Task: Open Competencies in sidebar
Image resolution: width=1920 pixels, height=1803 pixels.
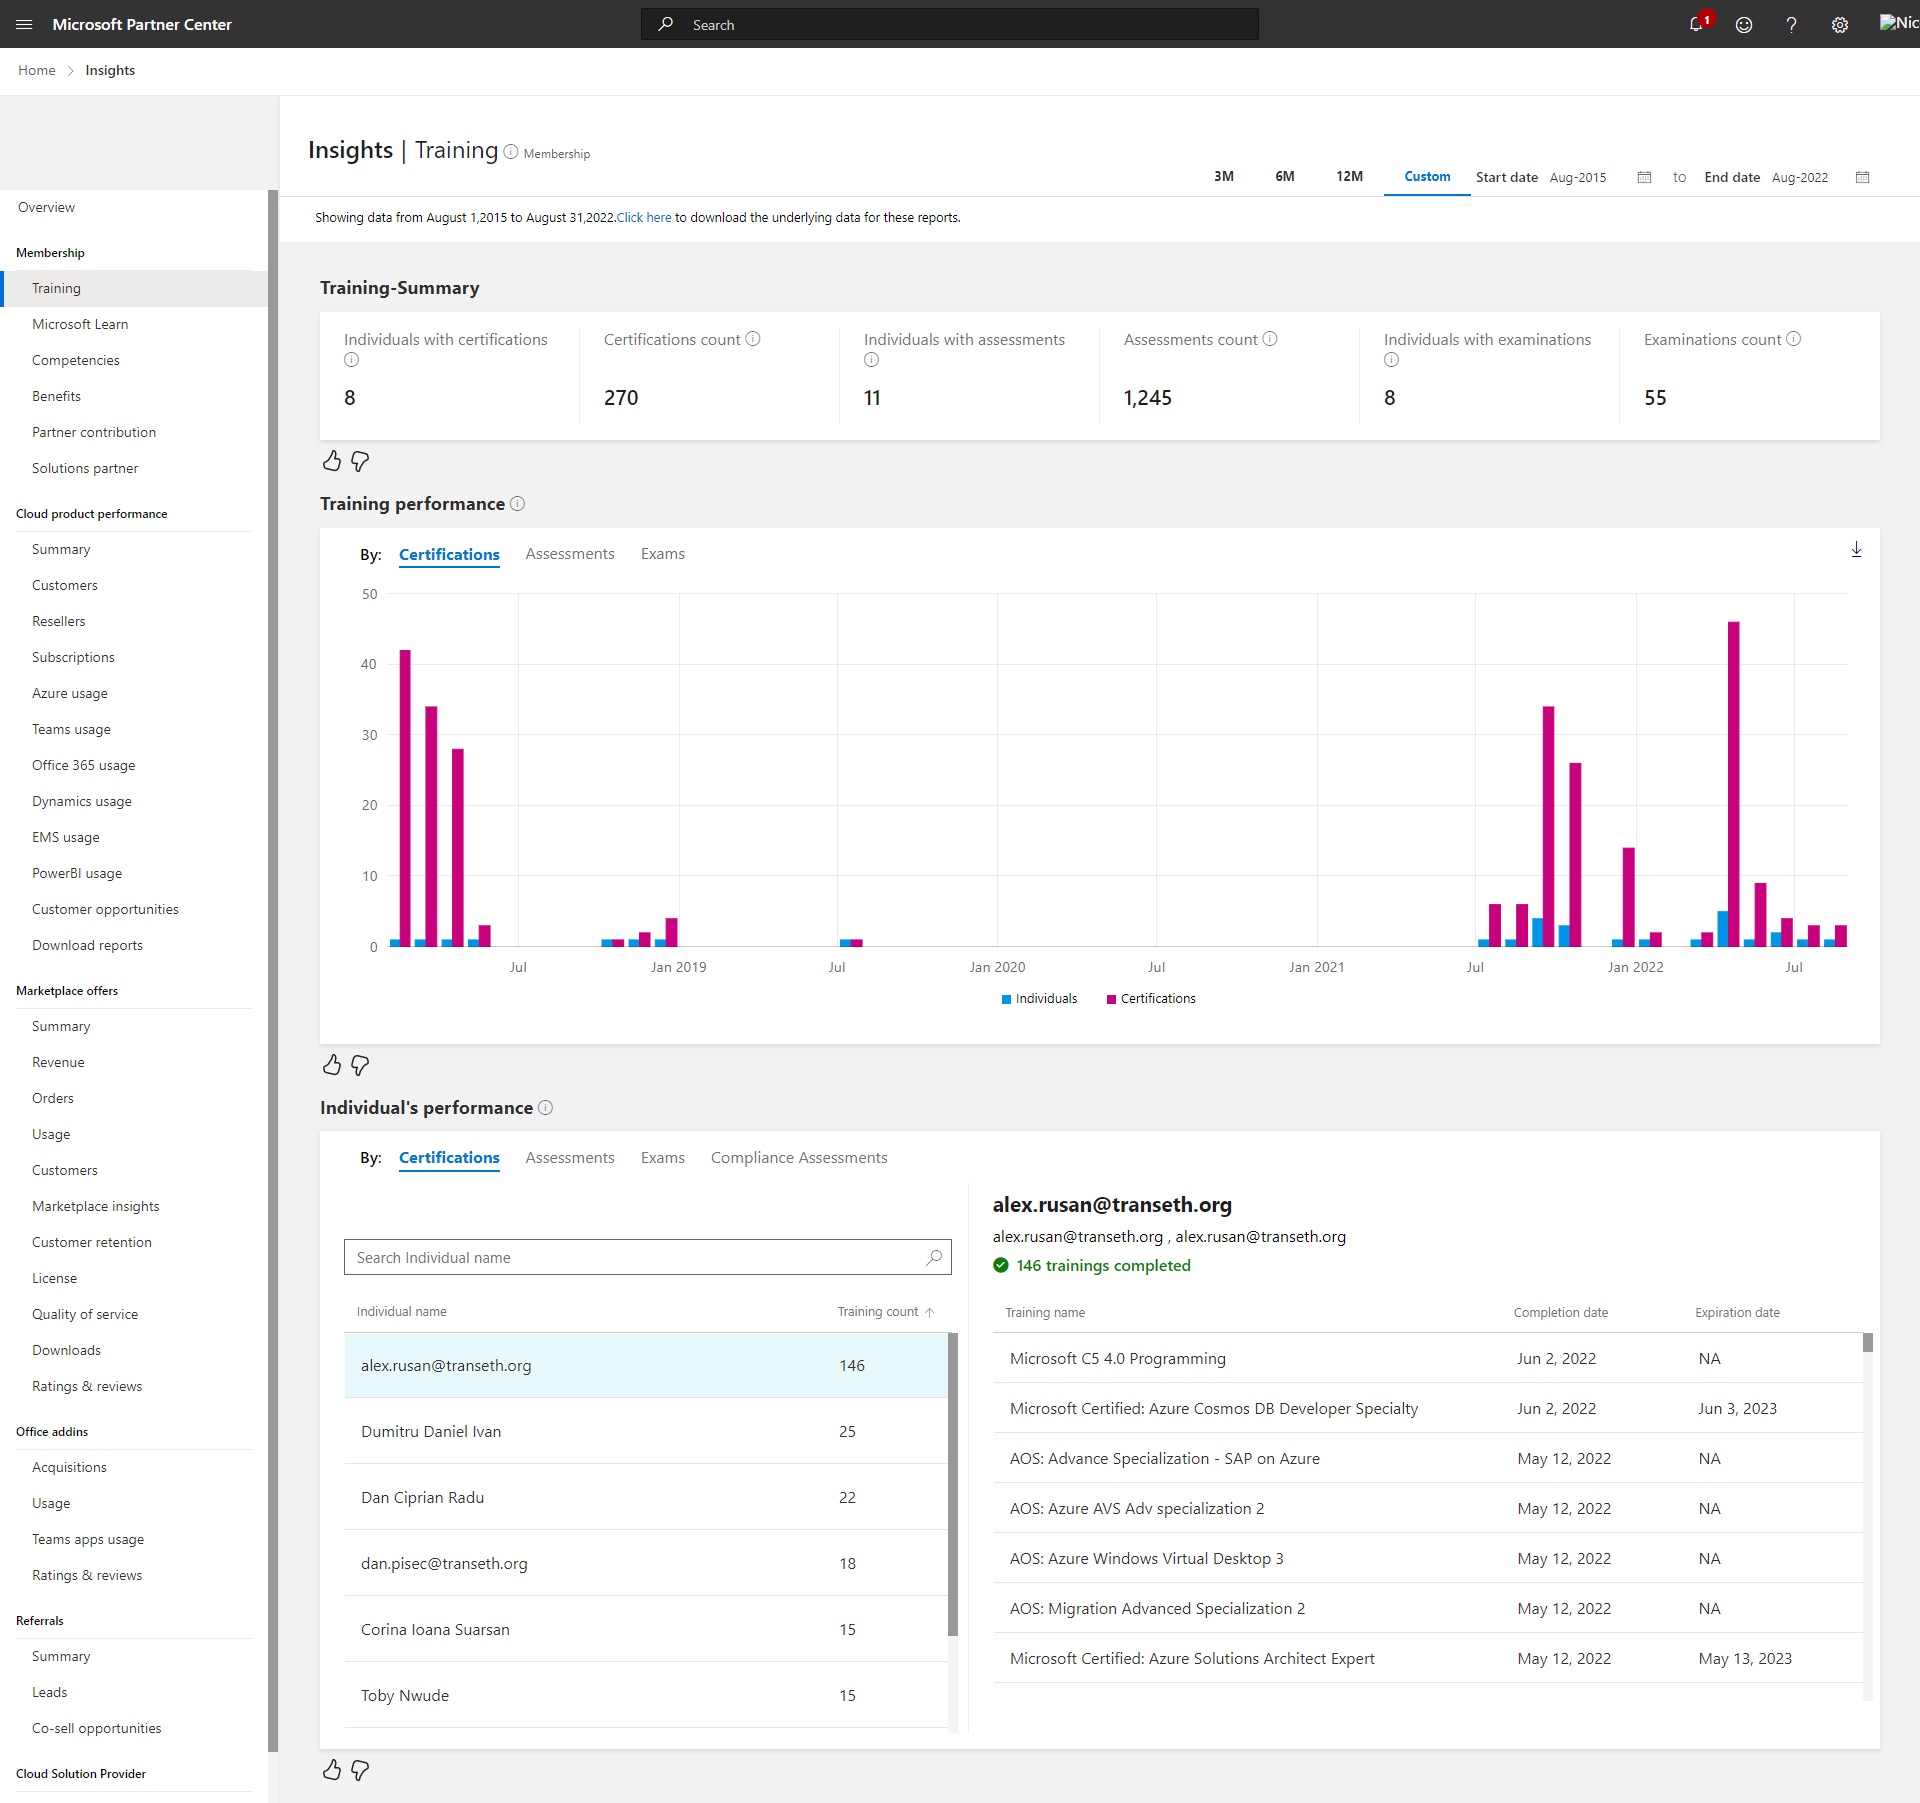Action: [76, 360]
